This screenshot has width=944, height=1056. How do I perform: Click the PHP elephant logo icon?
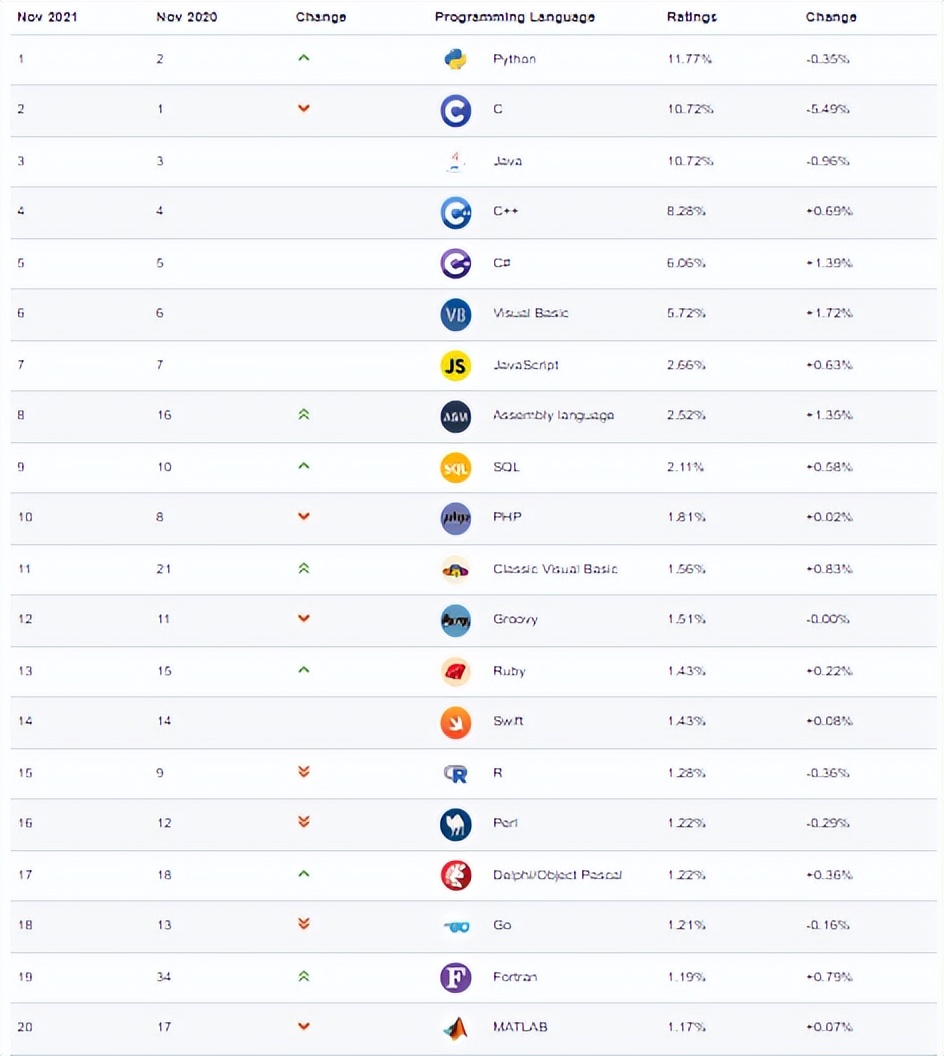point(455,518)
